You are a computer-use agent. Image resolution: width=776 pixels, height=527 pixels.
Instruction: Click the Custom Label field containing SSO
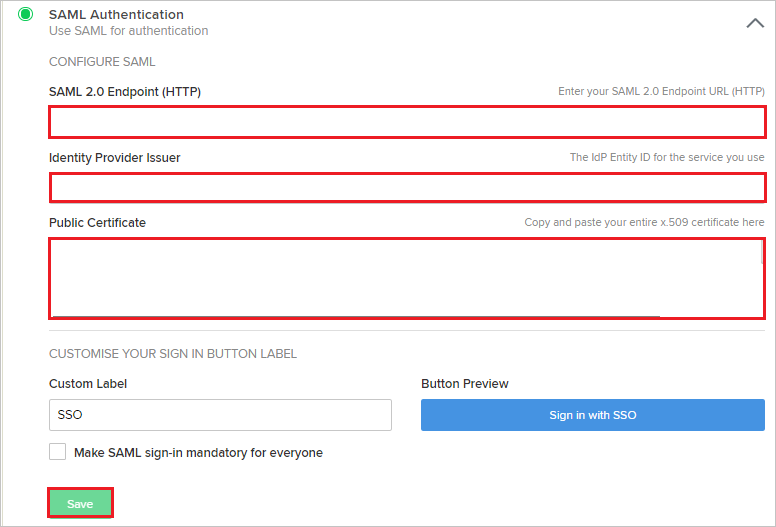click(x=220, y=415)
